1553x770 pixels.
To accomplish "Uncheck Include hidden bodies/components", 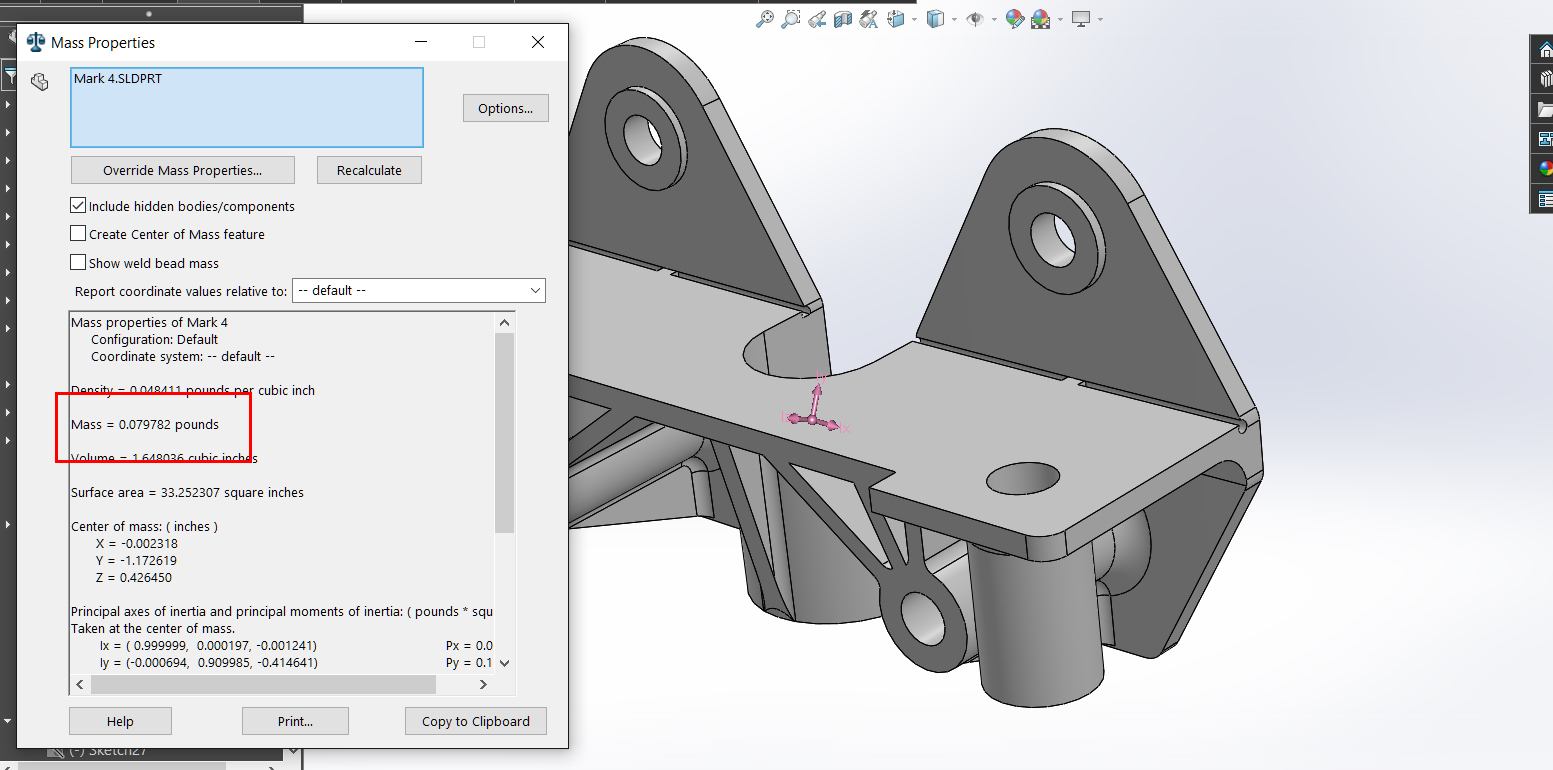I will point(78,205).
